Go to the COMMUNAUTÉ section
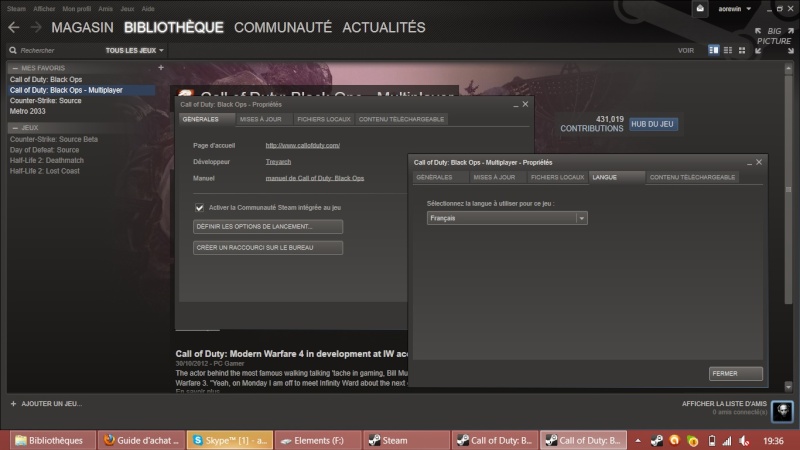This screenshot has height=450, width=800. pos(283,28)
